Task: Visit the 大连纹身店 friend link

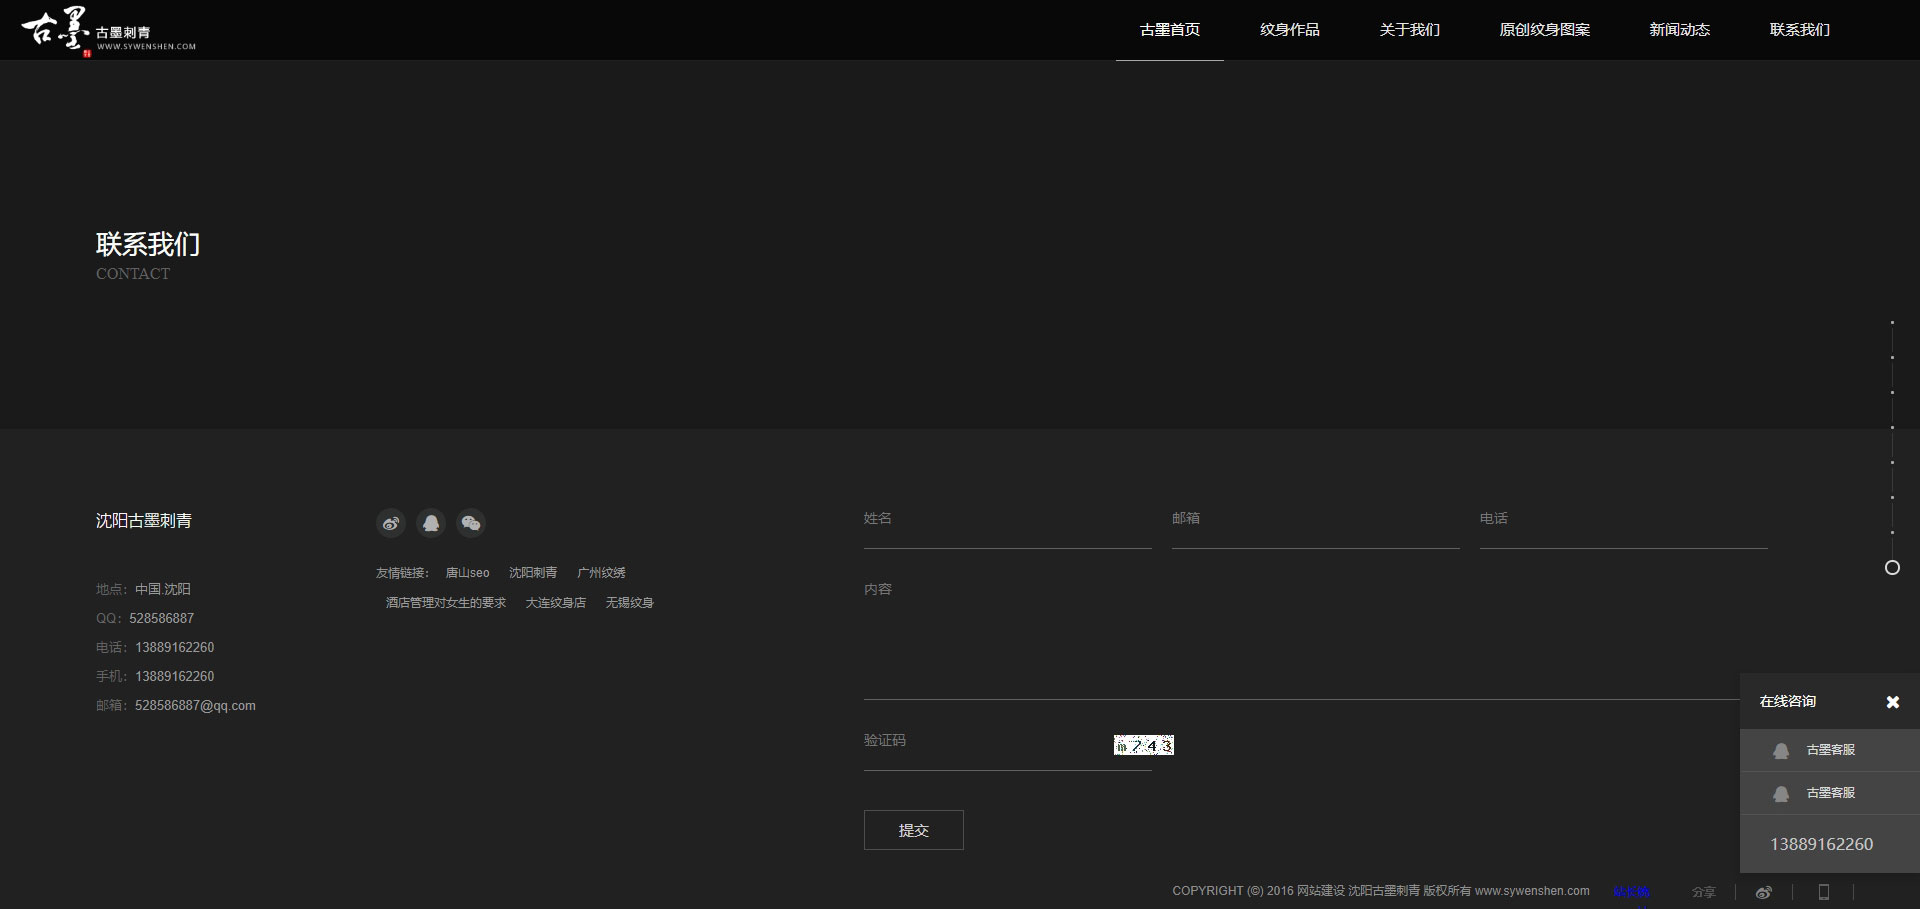Action: click(556, 603)
